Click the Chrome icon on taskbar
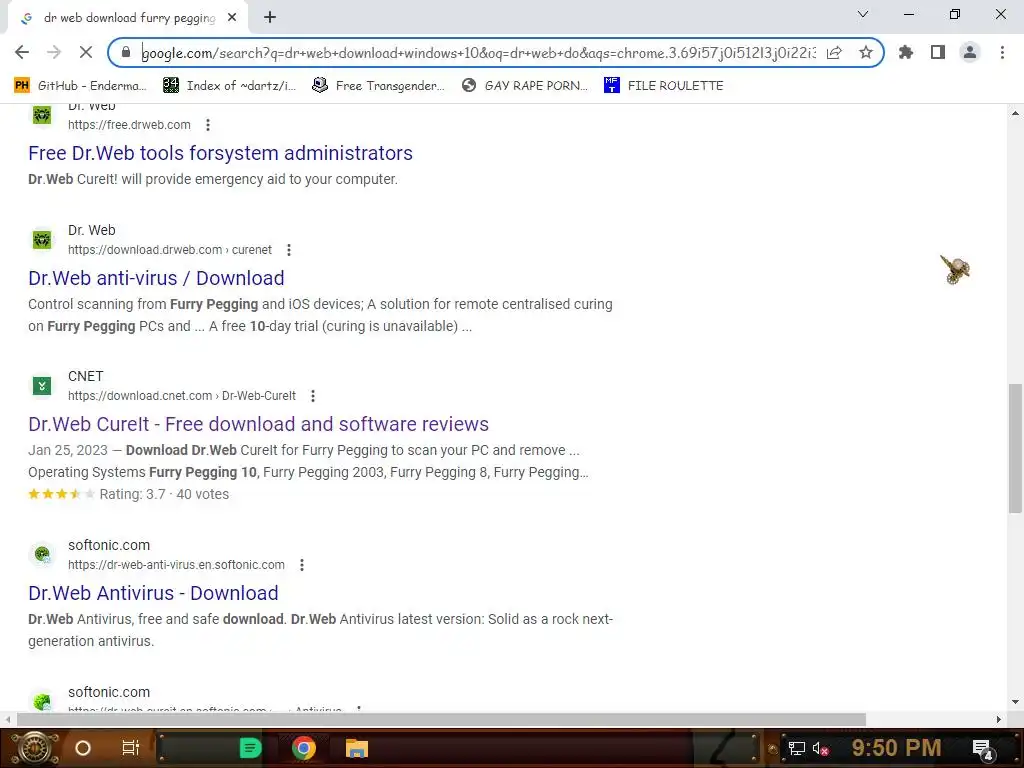 click(304, 748)
